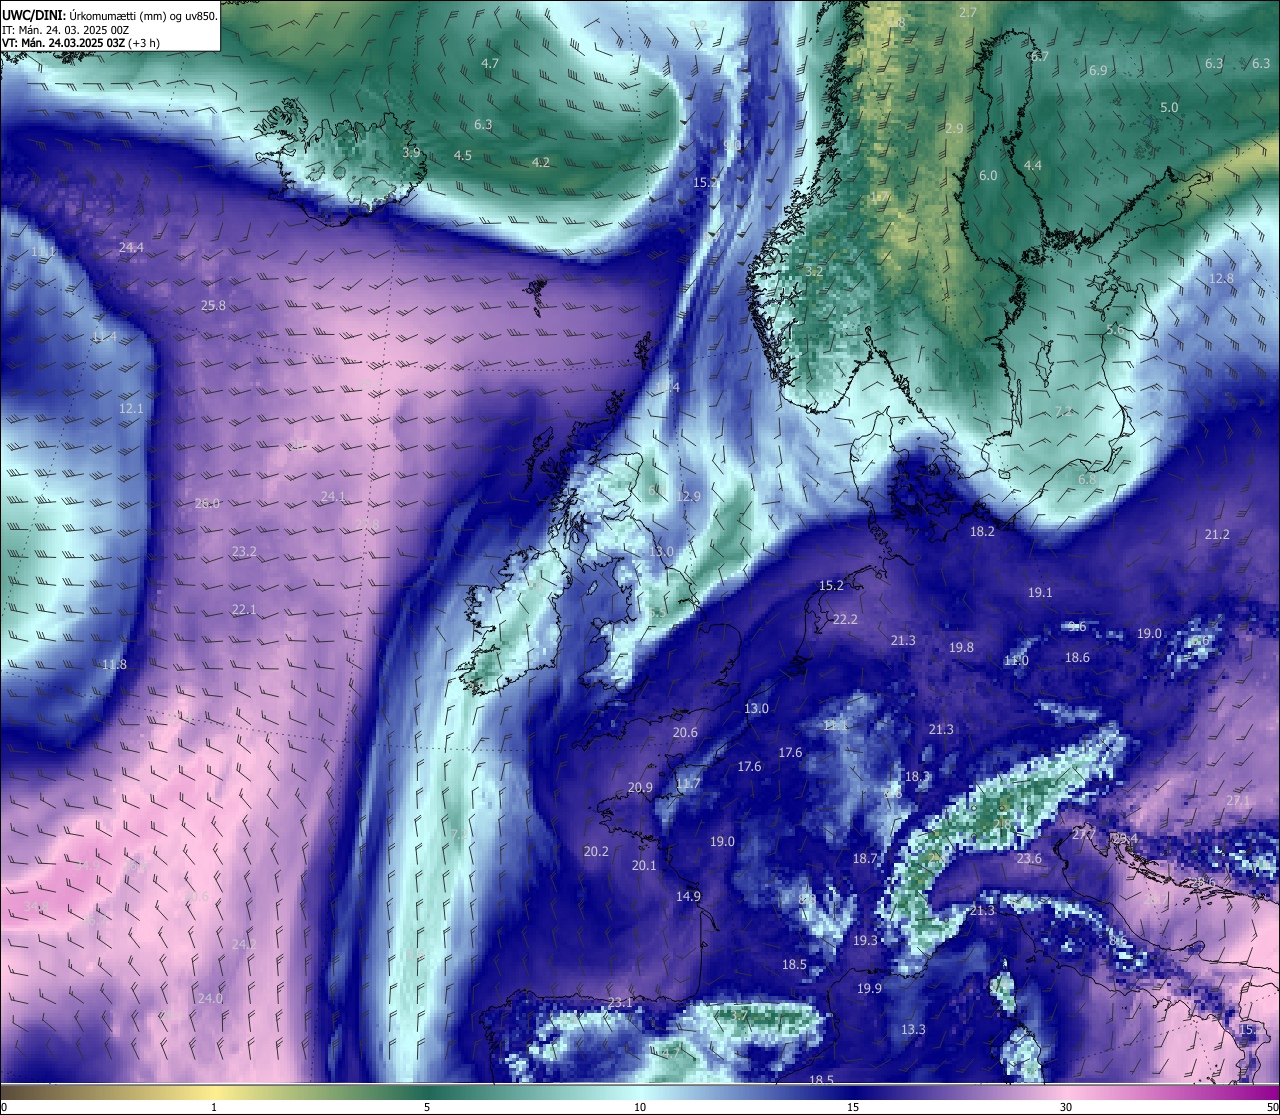The image size is (1280, 1115).
Task: Select the 24.4 value label
Action: [x=131, y=247]
